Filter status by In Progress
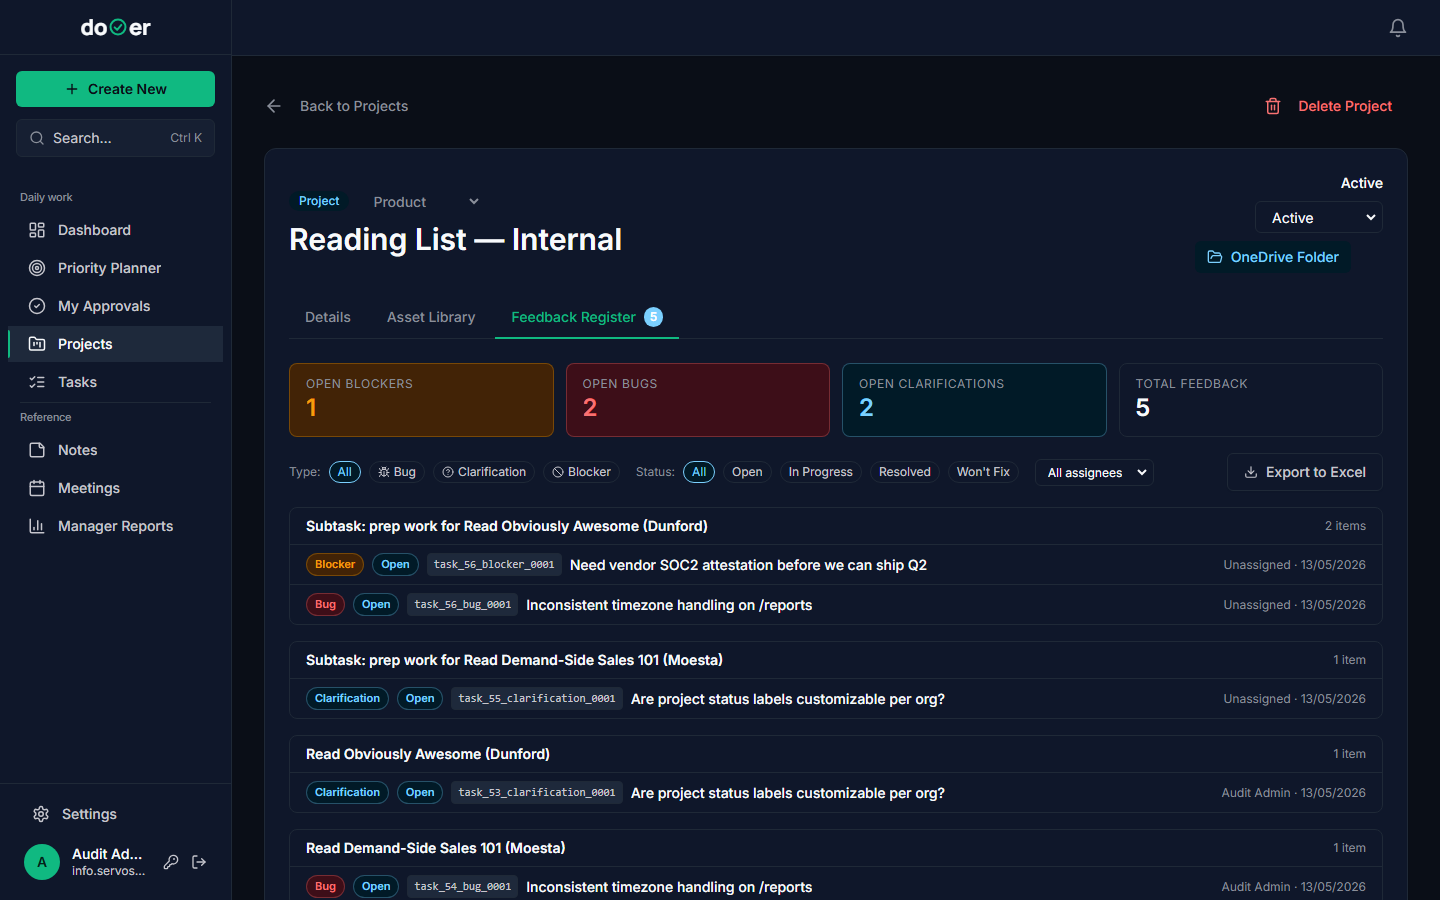The width and height of the screenshot is (1440, 900). pyautogui.click(x=821, y=472)
